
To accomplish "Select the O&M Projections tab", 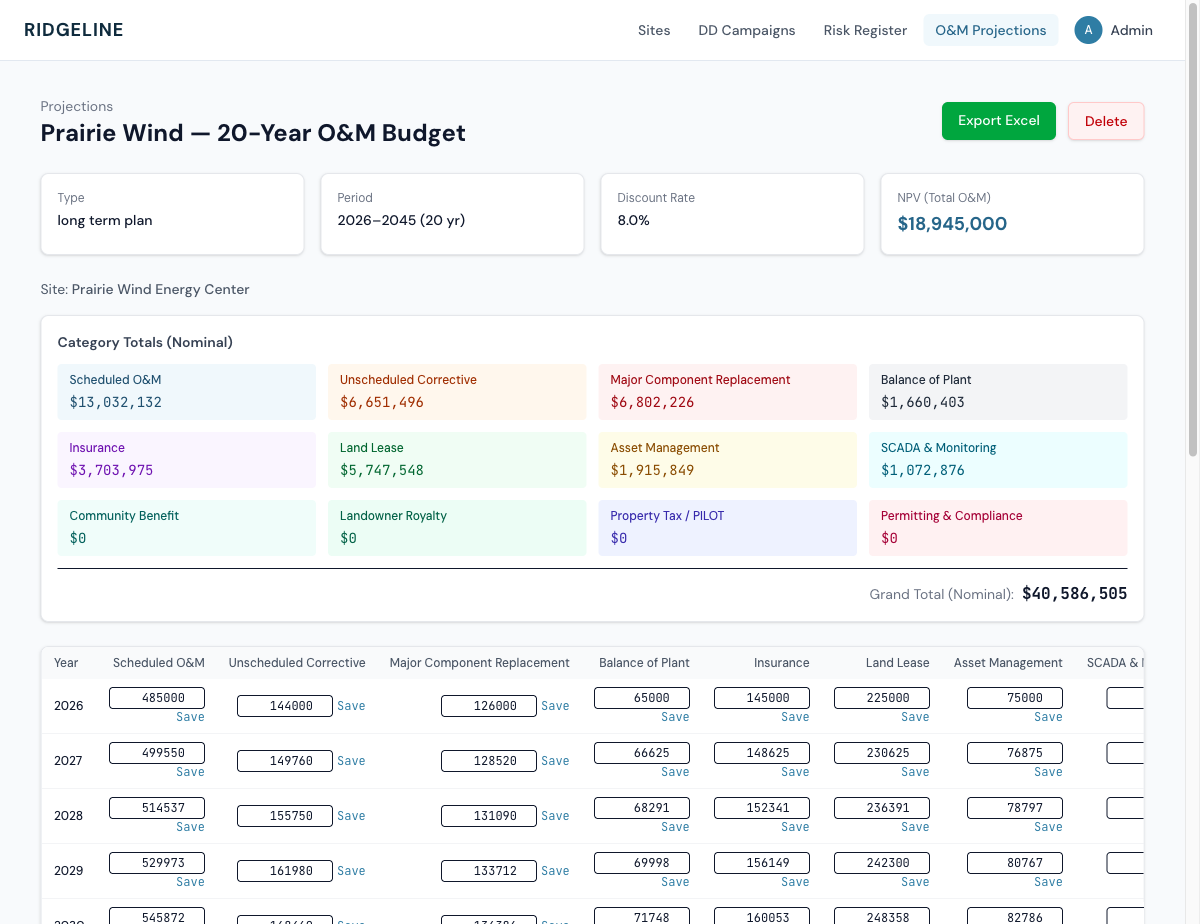I will 990,30.
